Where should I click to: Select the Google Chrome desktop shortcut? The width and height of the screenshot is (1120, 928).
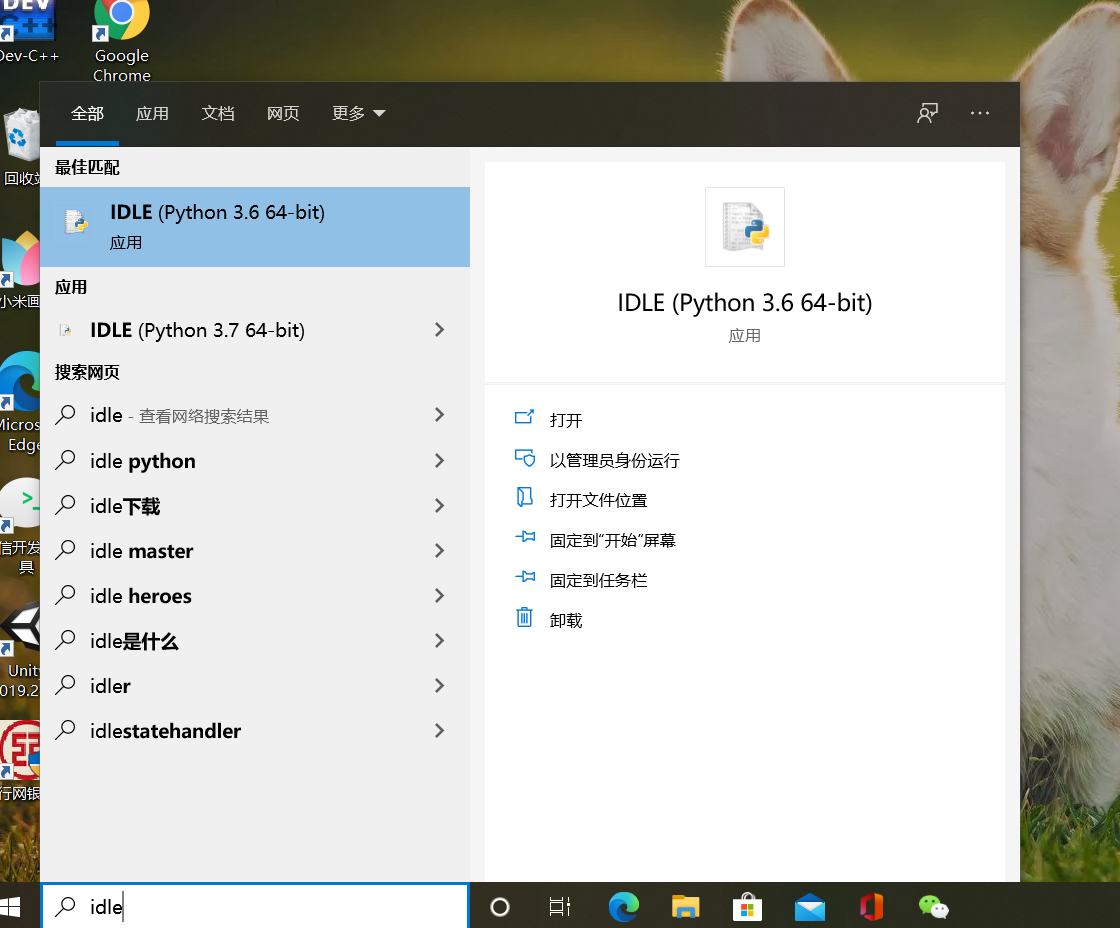[x=122, y=41]
